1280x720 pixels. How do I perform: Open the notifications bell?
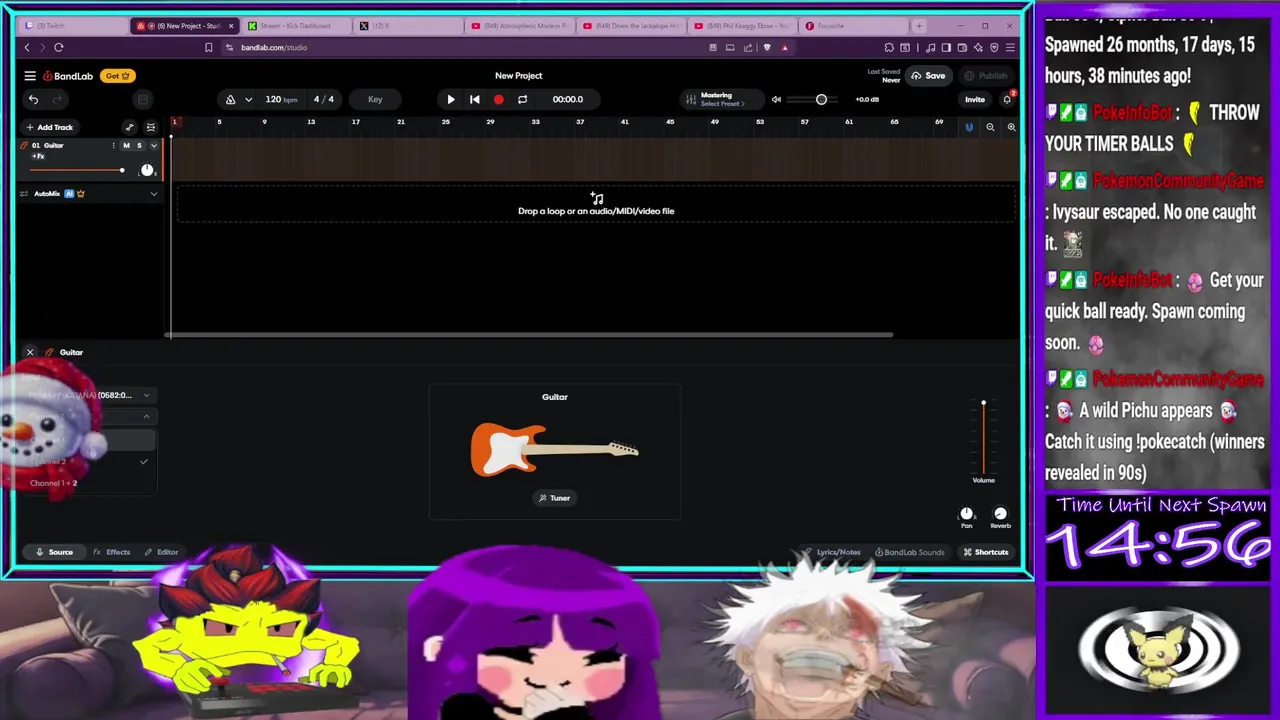click(x=1007, y=99)
